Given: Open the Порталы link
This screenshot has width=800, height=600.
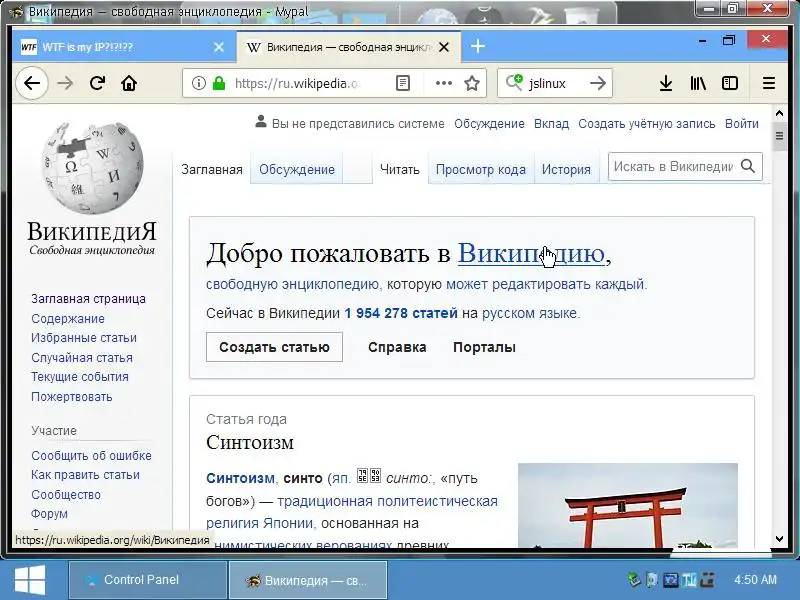Looking at the screenshot, I should [x=484, y=347].
